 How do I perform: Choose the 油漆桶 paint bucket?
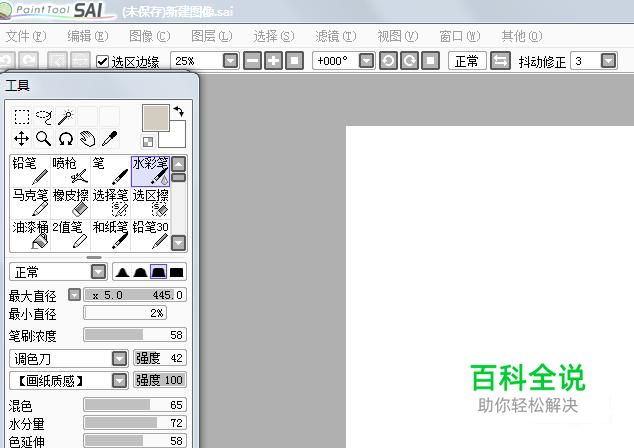click(x=30, y=235)
